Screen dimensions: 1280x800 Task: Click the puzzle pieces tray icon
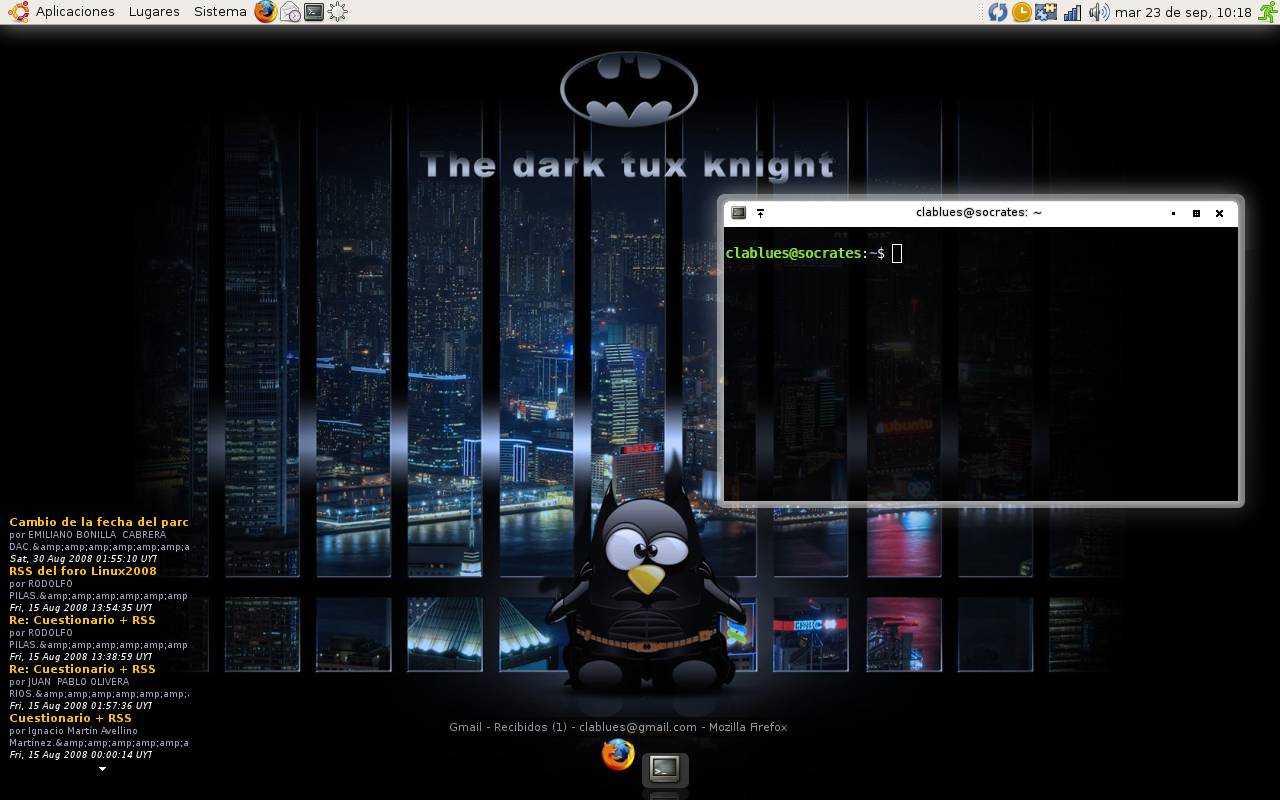(1046, 12)
